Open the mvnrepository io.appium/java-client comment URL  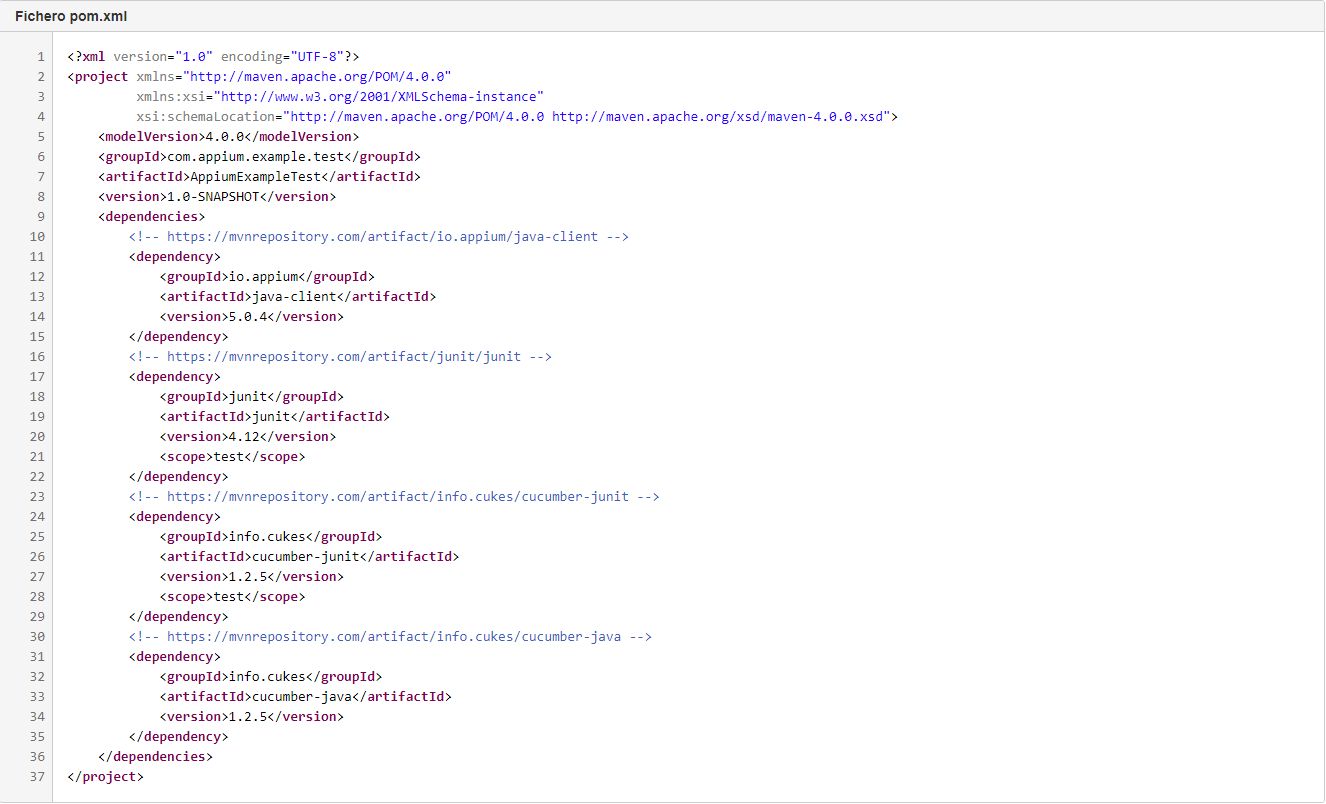coord(382,236)
